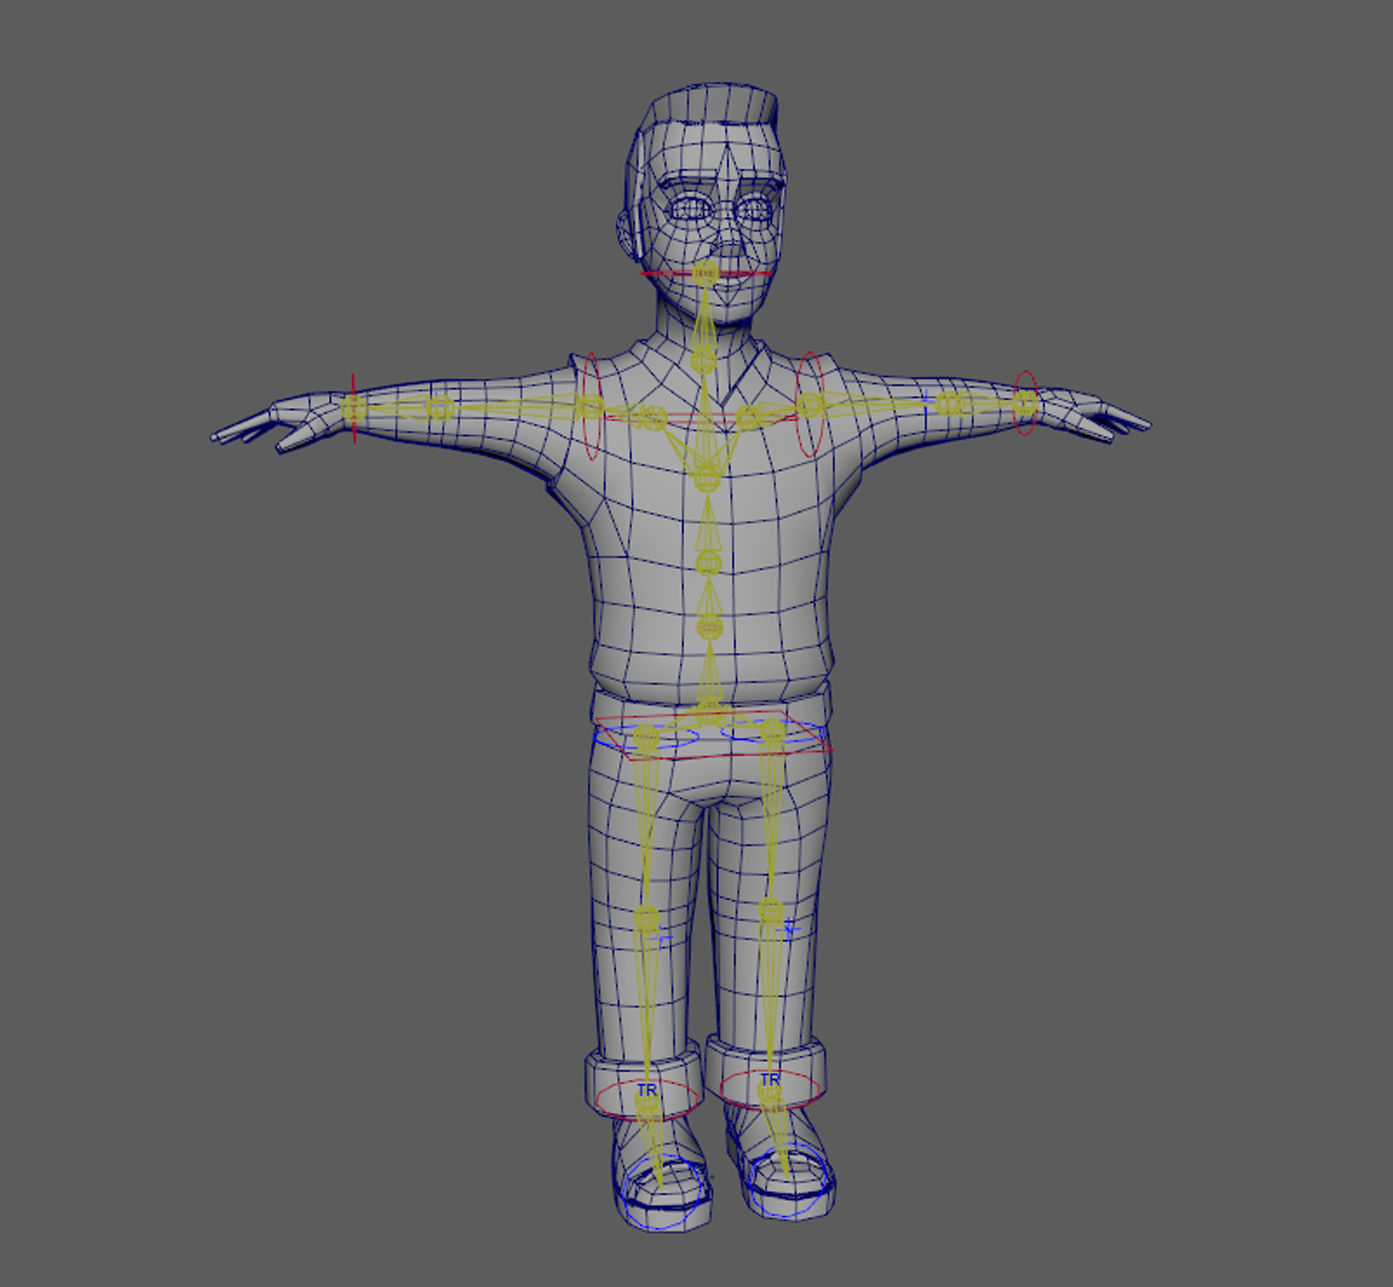Select the shoulder joint in the screen-left red ellipse

point(591,407)
